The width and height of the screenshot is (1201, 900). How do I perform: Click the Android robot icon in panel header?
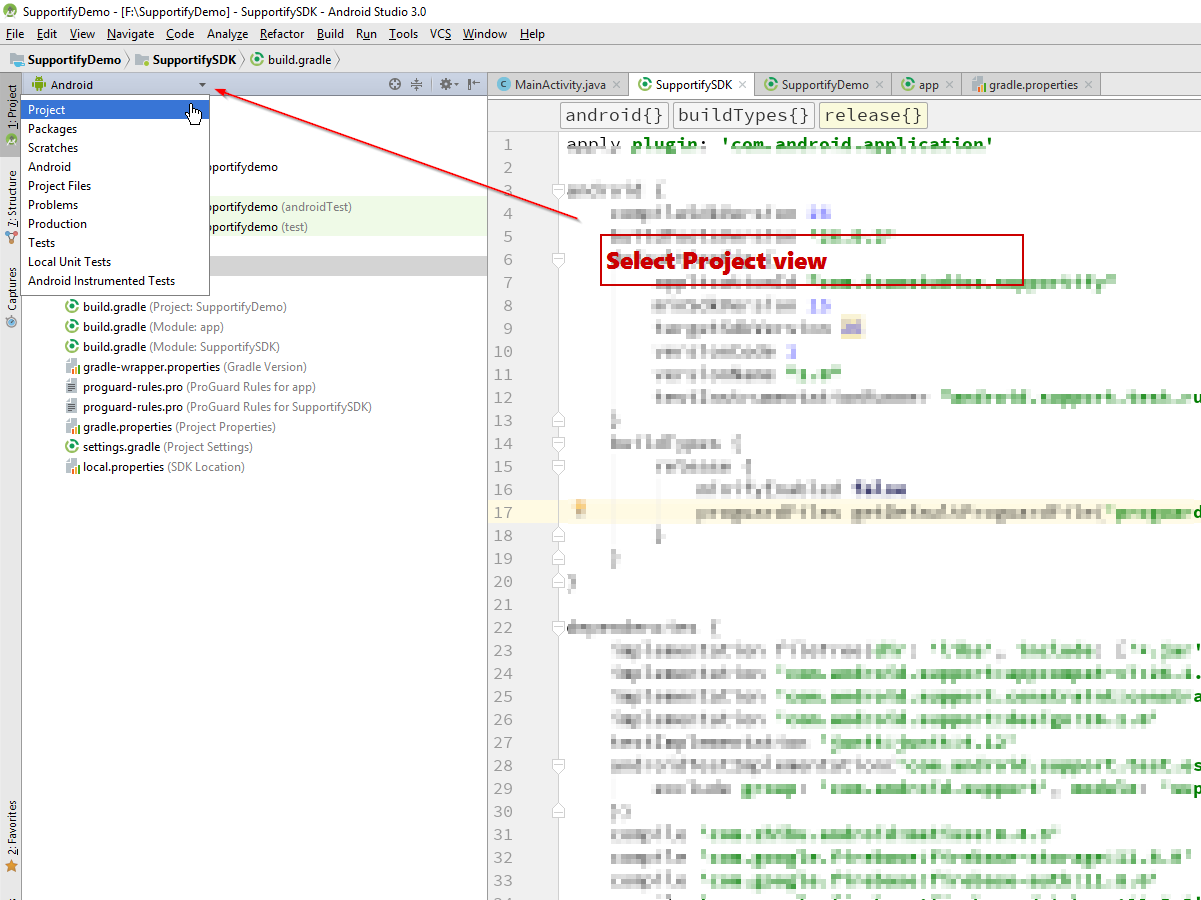pos(39,85)
